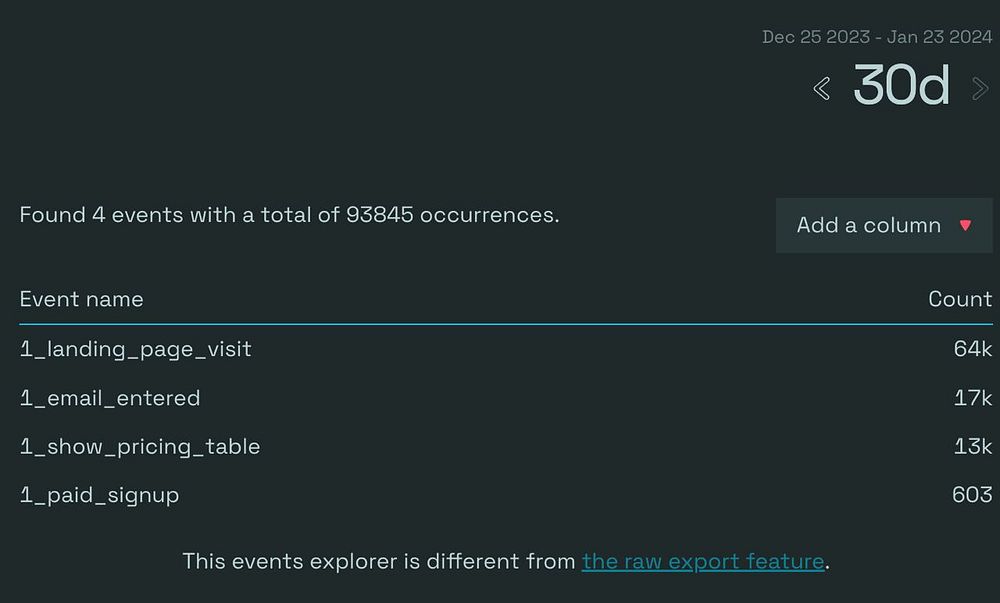Open the 30d time range selector
The image size is (1000, 603).
(901, 86)
